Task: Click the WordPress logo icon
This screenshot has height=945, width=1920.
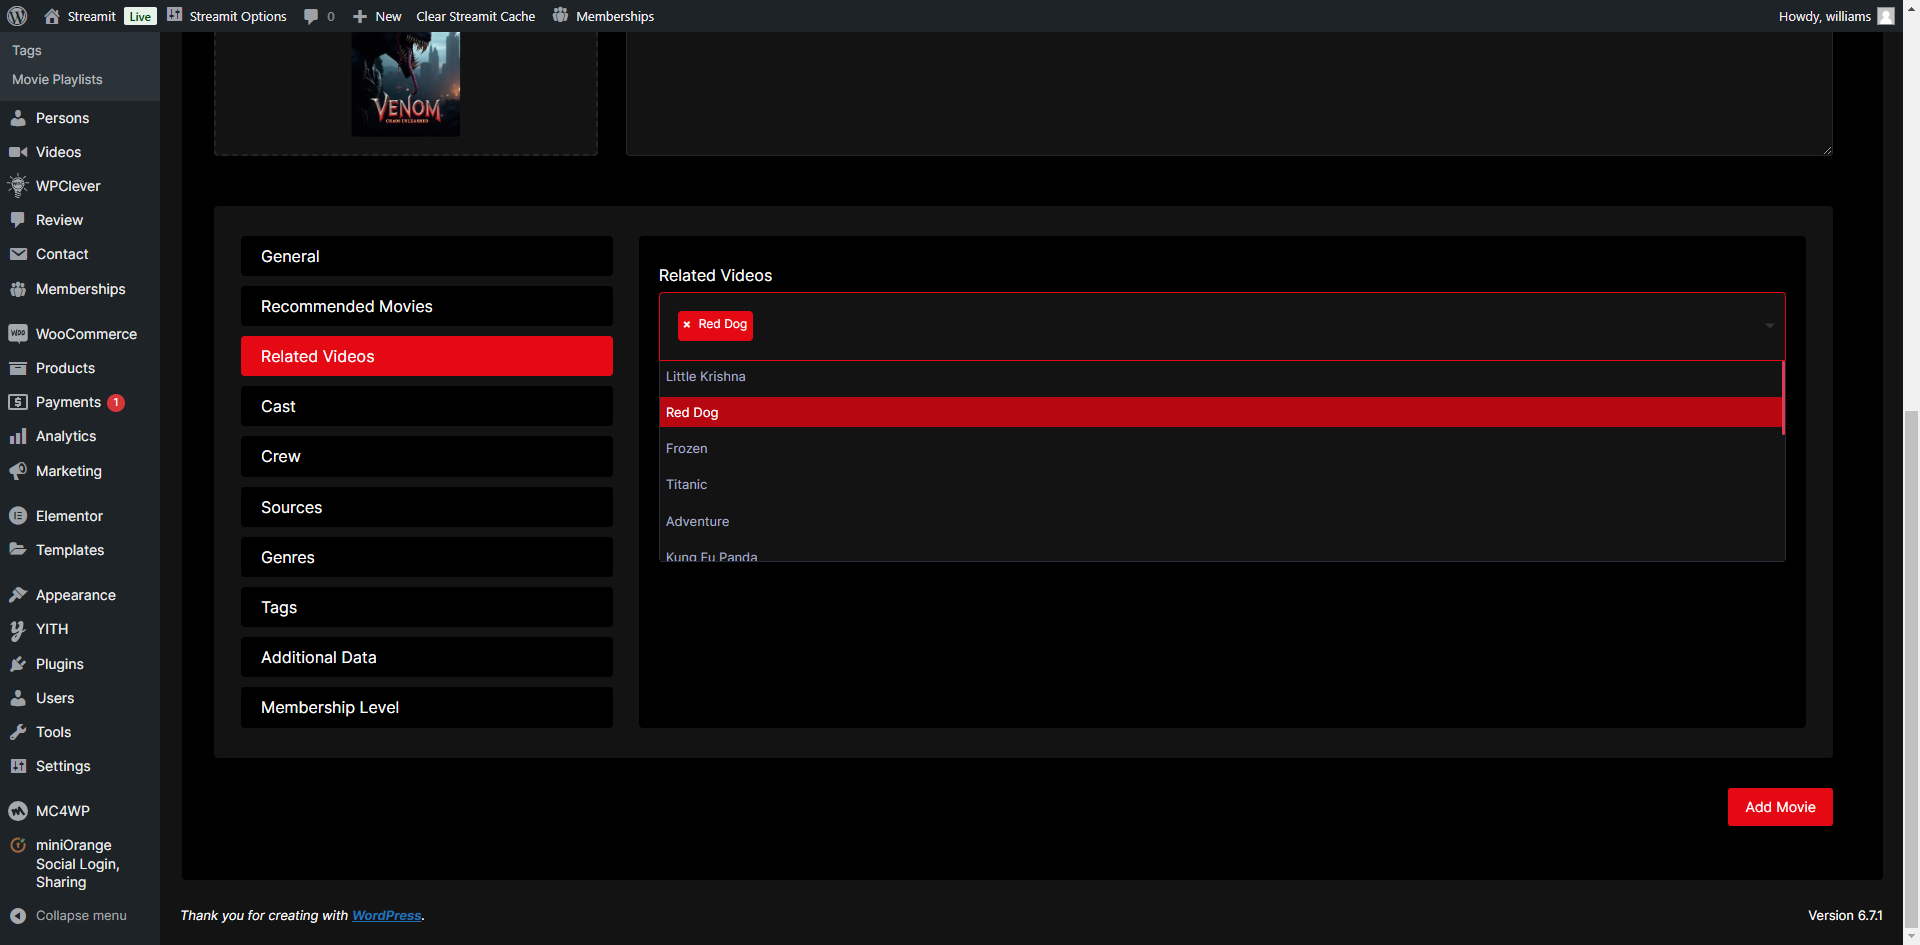Action: pos(17,16)
